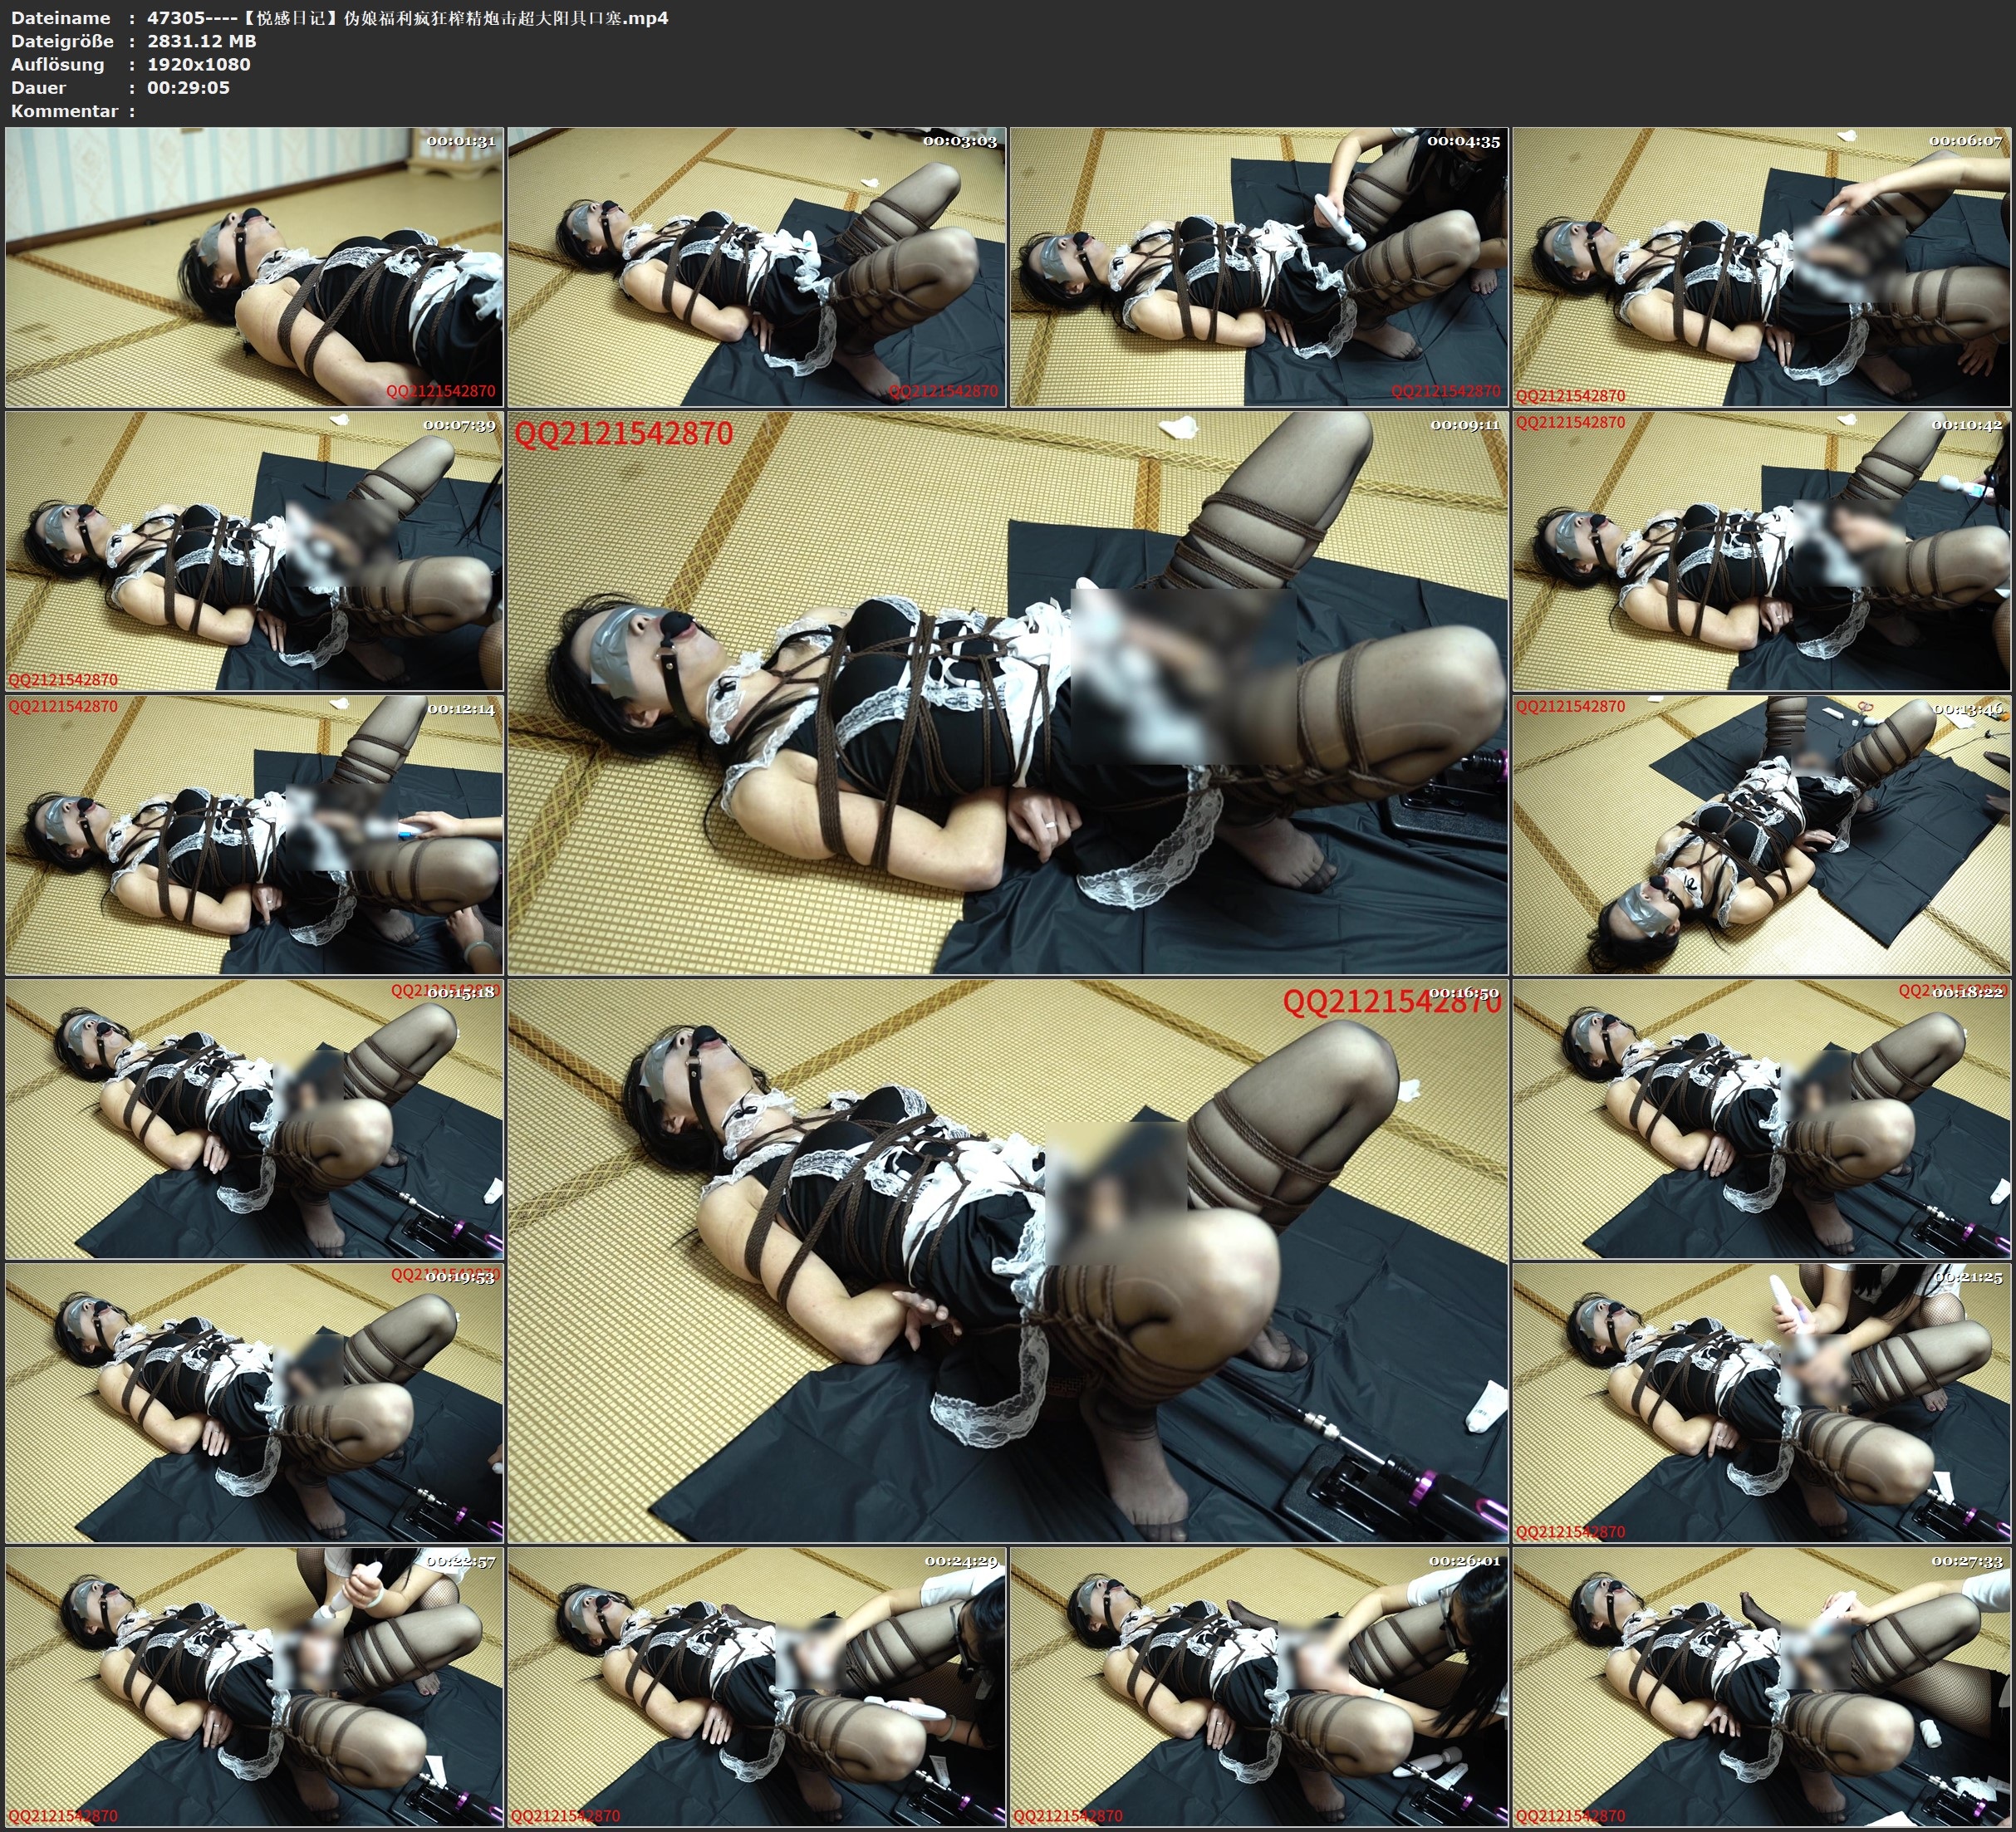Select the thumbnail at 00:03:03
The width and height of the screenshot is (2016, 1832).
[757, 267]
